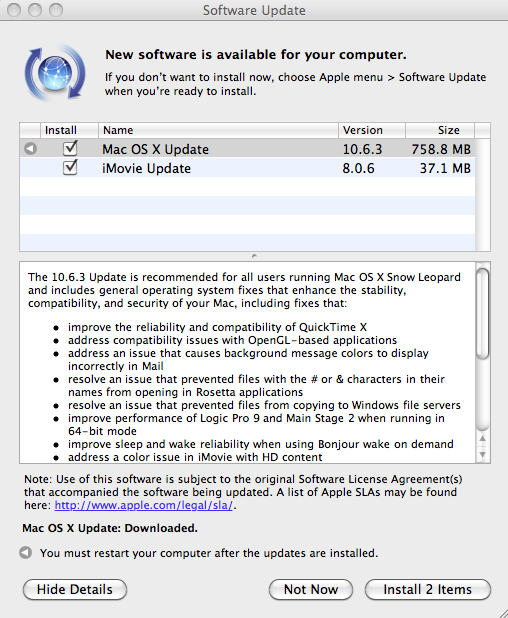Click the Software Update window title
The height and width of the screenshot is (618, 508).
click(x=254, y=10)
